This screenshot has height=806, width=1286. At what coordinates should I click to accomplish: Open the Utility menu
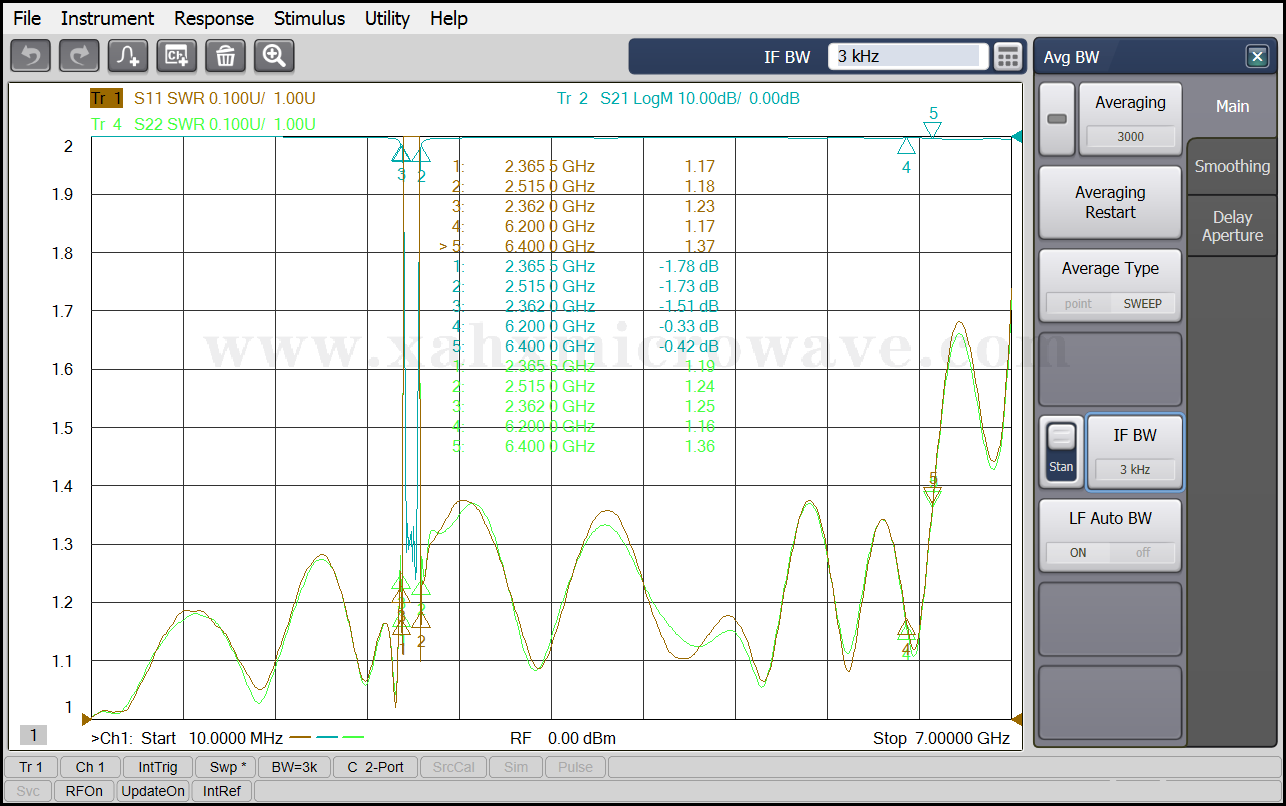point(387,18)
